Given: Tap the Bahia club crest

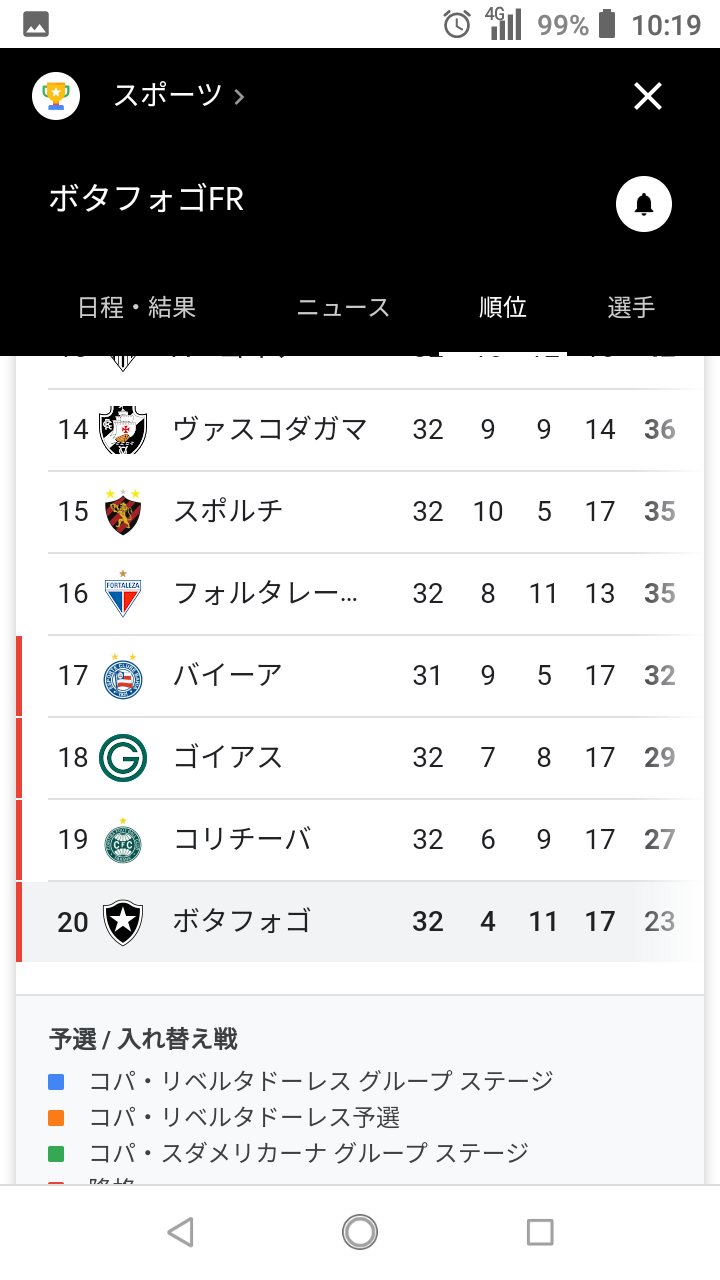Looking at the screenshot, I should coord(123,676).
